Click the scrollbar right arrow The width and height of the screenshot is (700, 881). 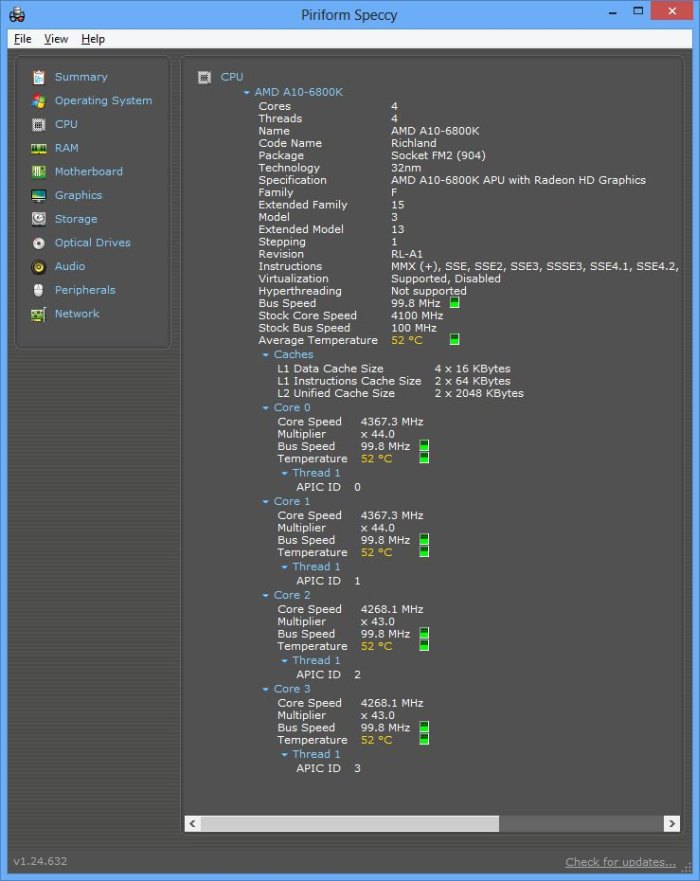(x=672, y=824)
